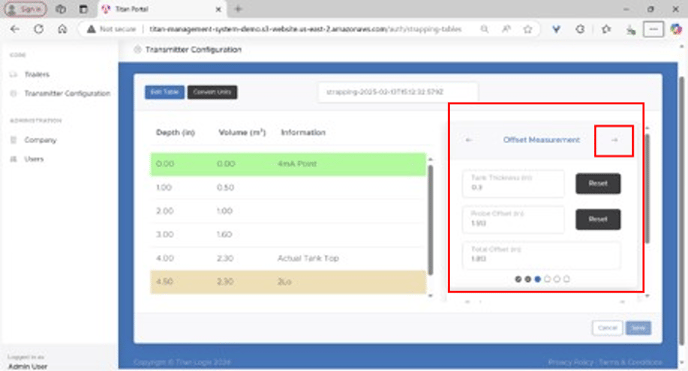
Task: Select the fifth step indicator dot
Action: 557,279
